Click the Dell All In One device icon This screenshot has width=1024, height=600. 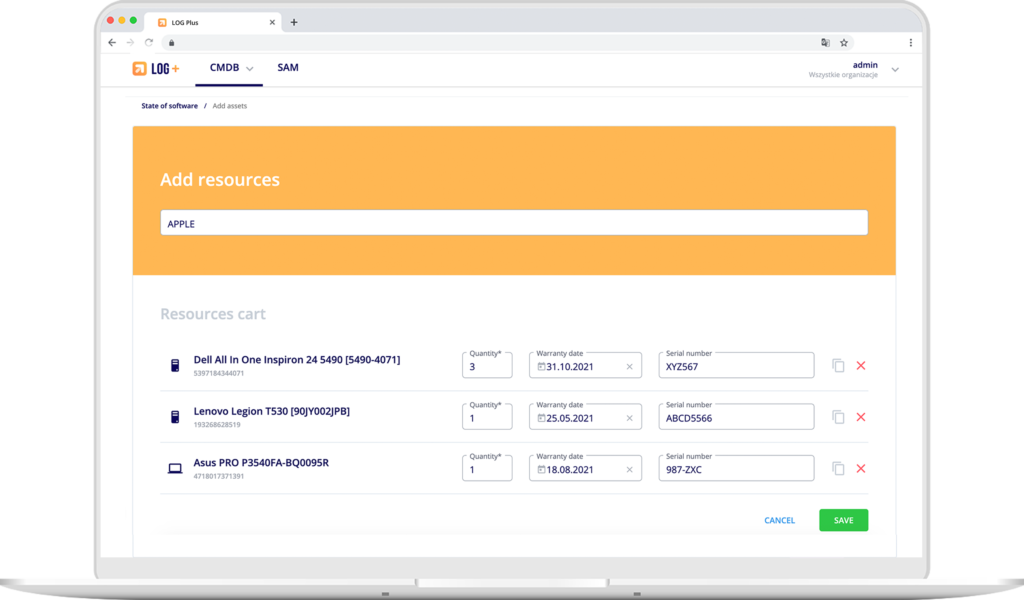(x=175, y=366)
